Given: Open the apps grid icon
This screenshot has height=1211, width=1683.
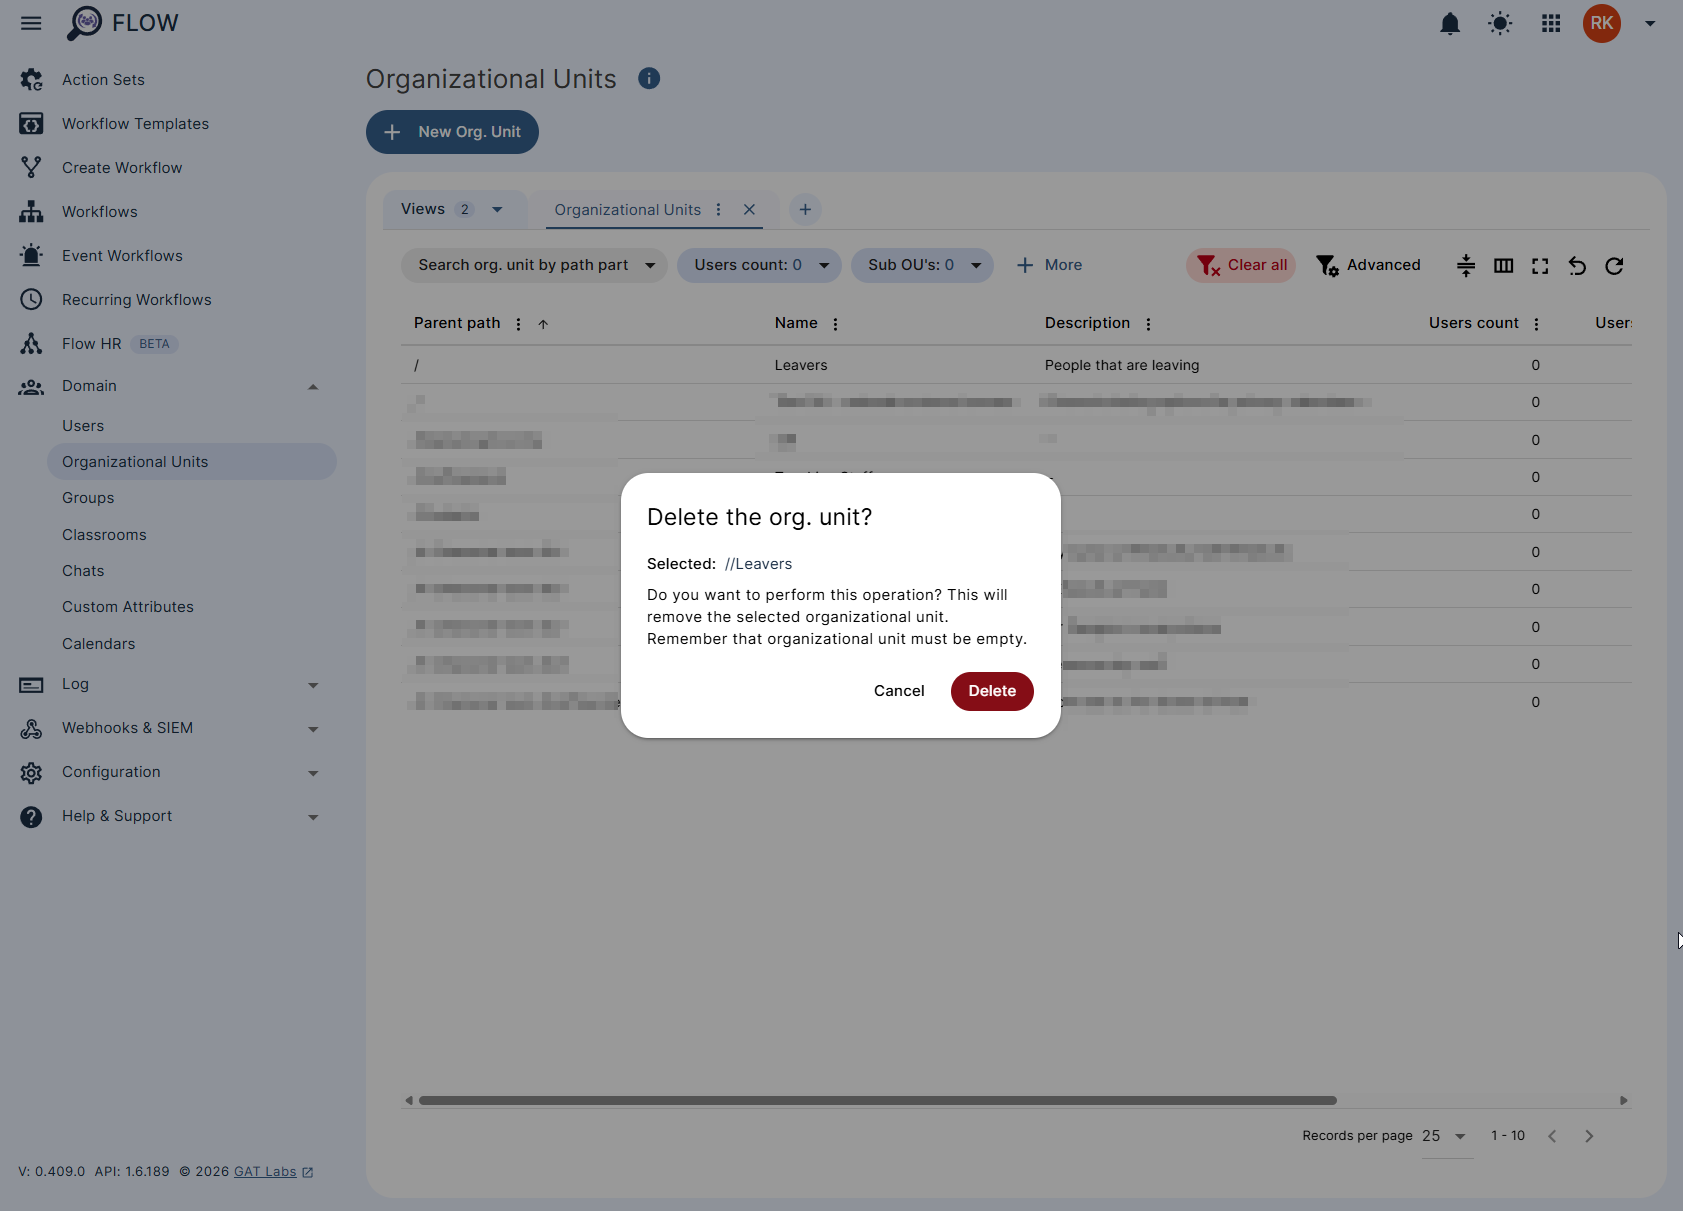Looking at the screenshot, I should [x=1550, y=23].
